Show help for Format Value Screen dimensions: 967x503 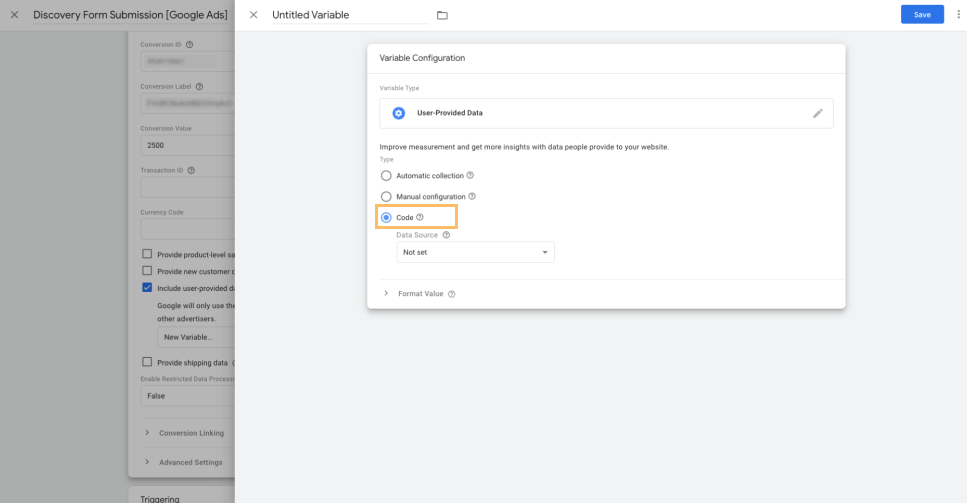point(451,294)
